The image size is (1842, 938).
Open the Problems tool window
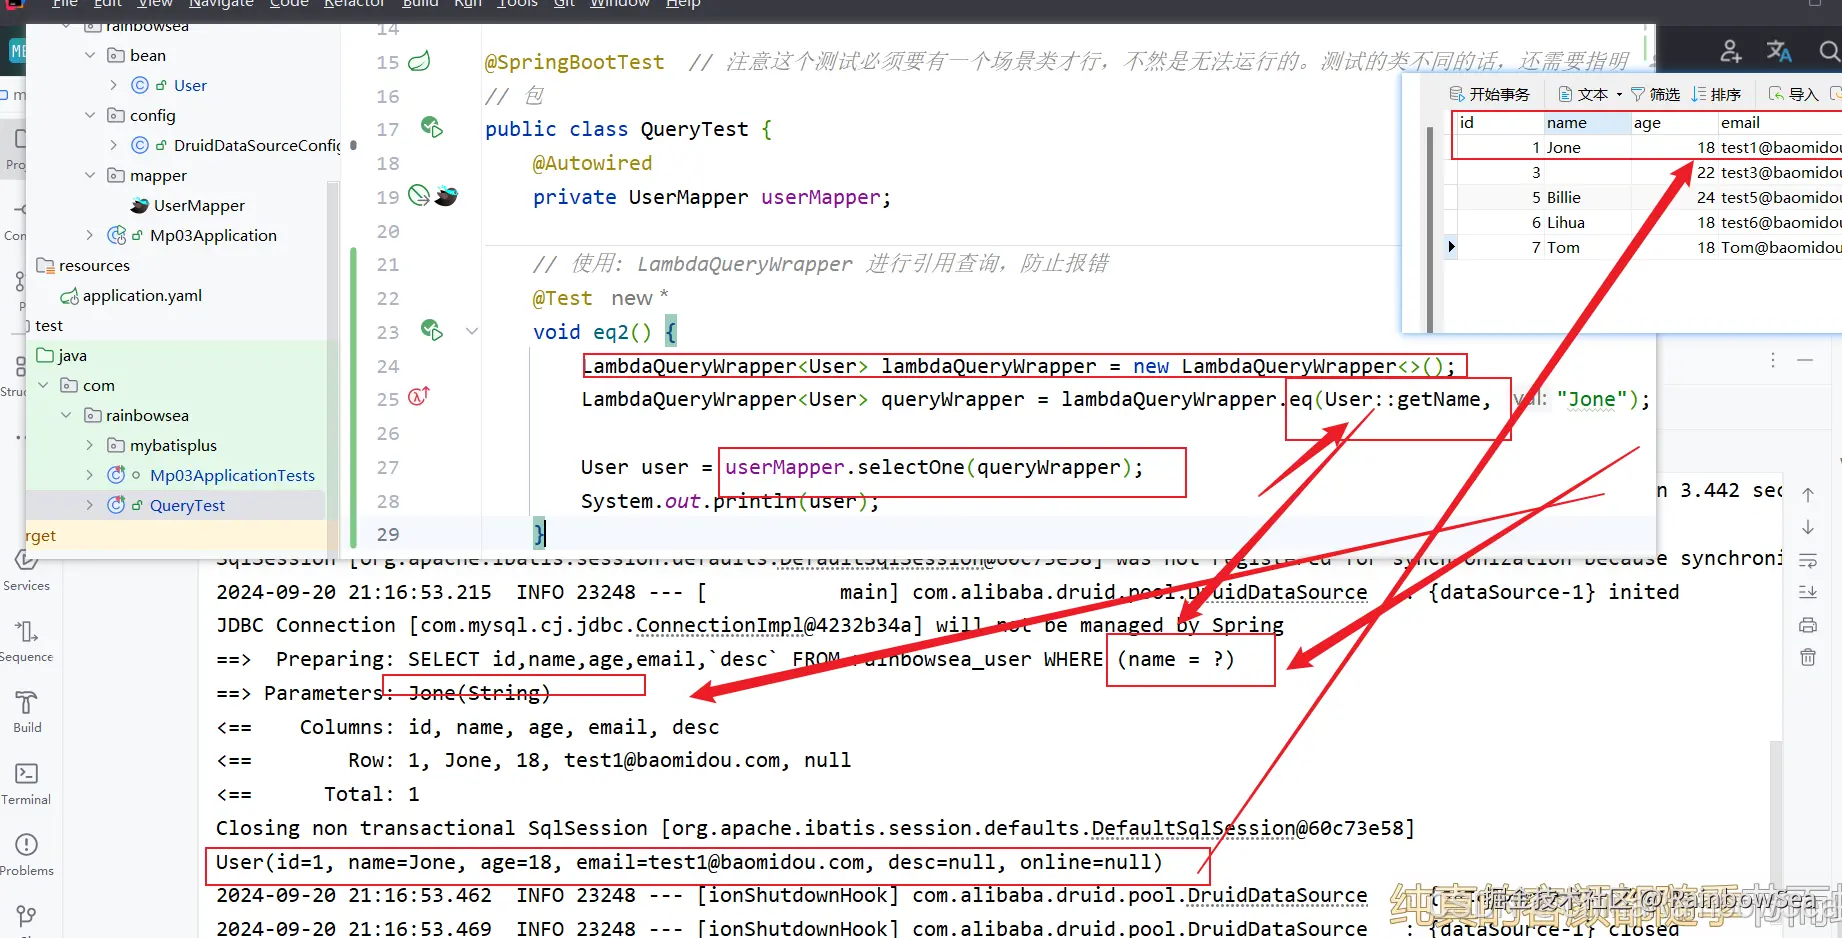click(26, 855)
